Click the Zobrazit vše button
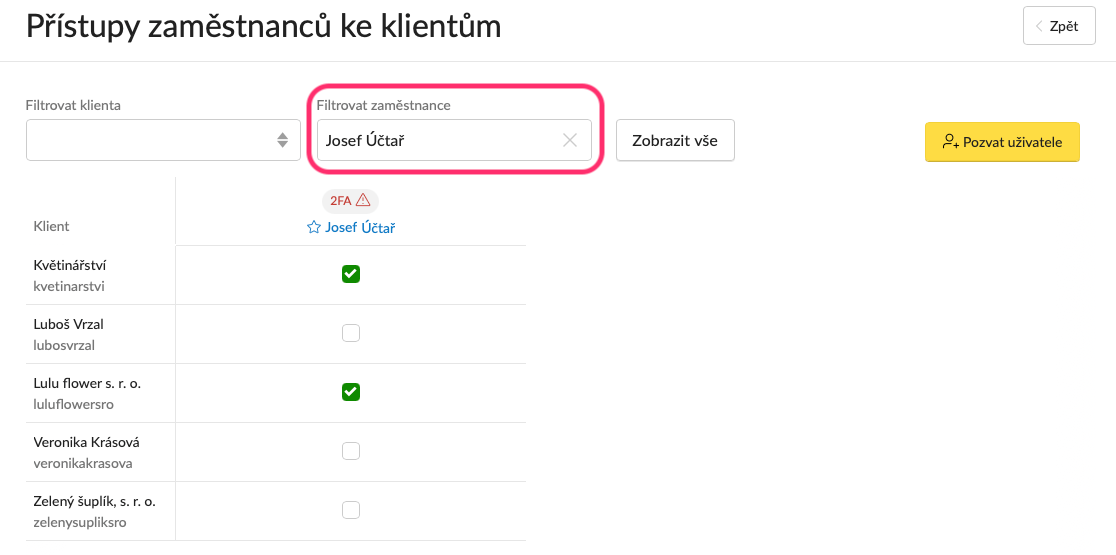The height and width of the screenshot is (555, 1116). tap(675, 140)
